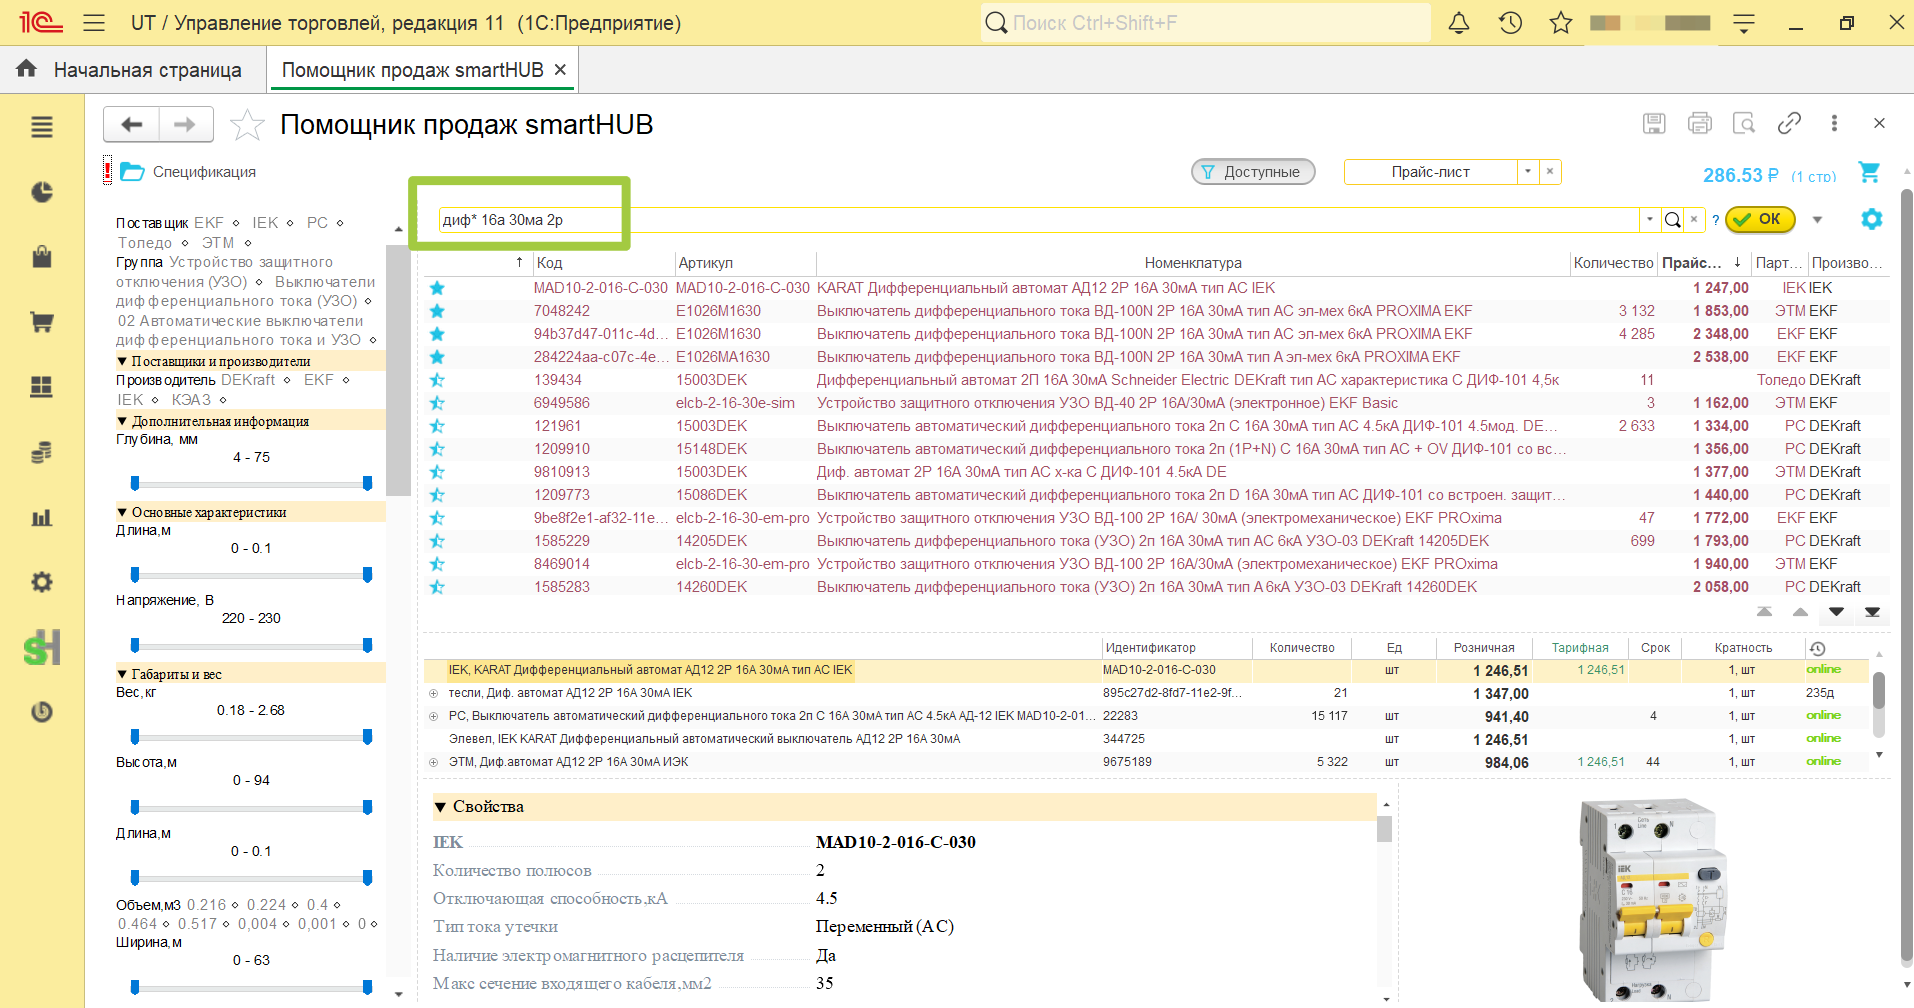Collapse the Основные характеристики section
Image resolution: width=1914 pixels, height=1008 pixels.
click(122, 513)
